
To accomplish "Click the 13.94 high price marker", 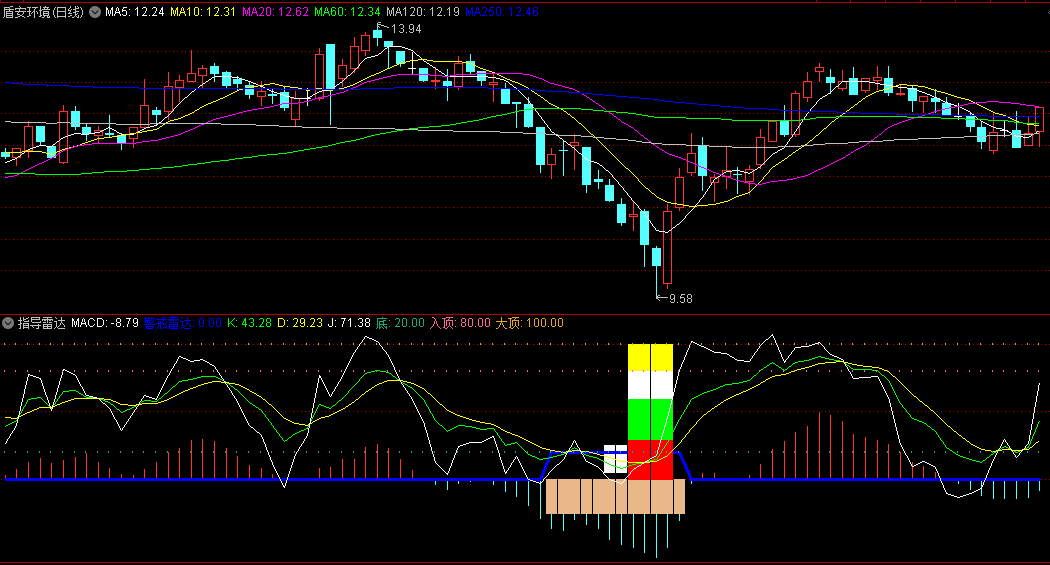I will 406,29.
